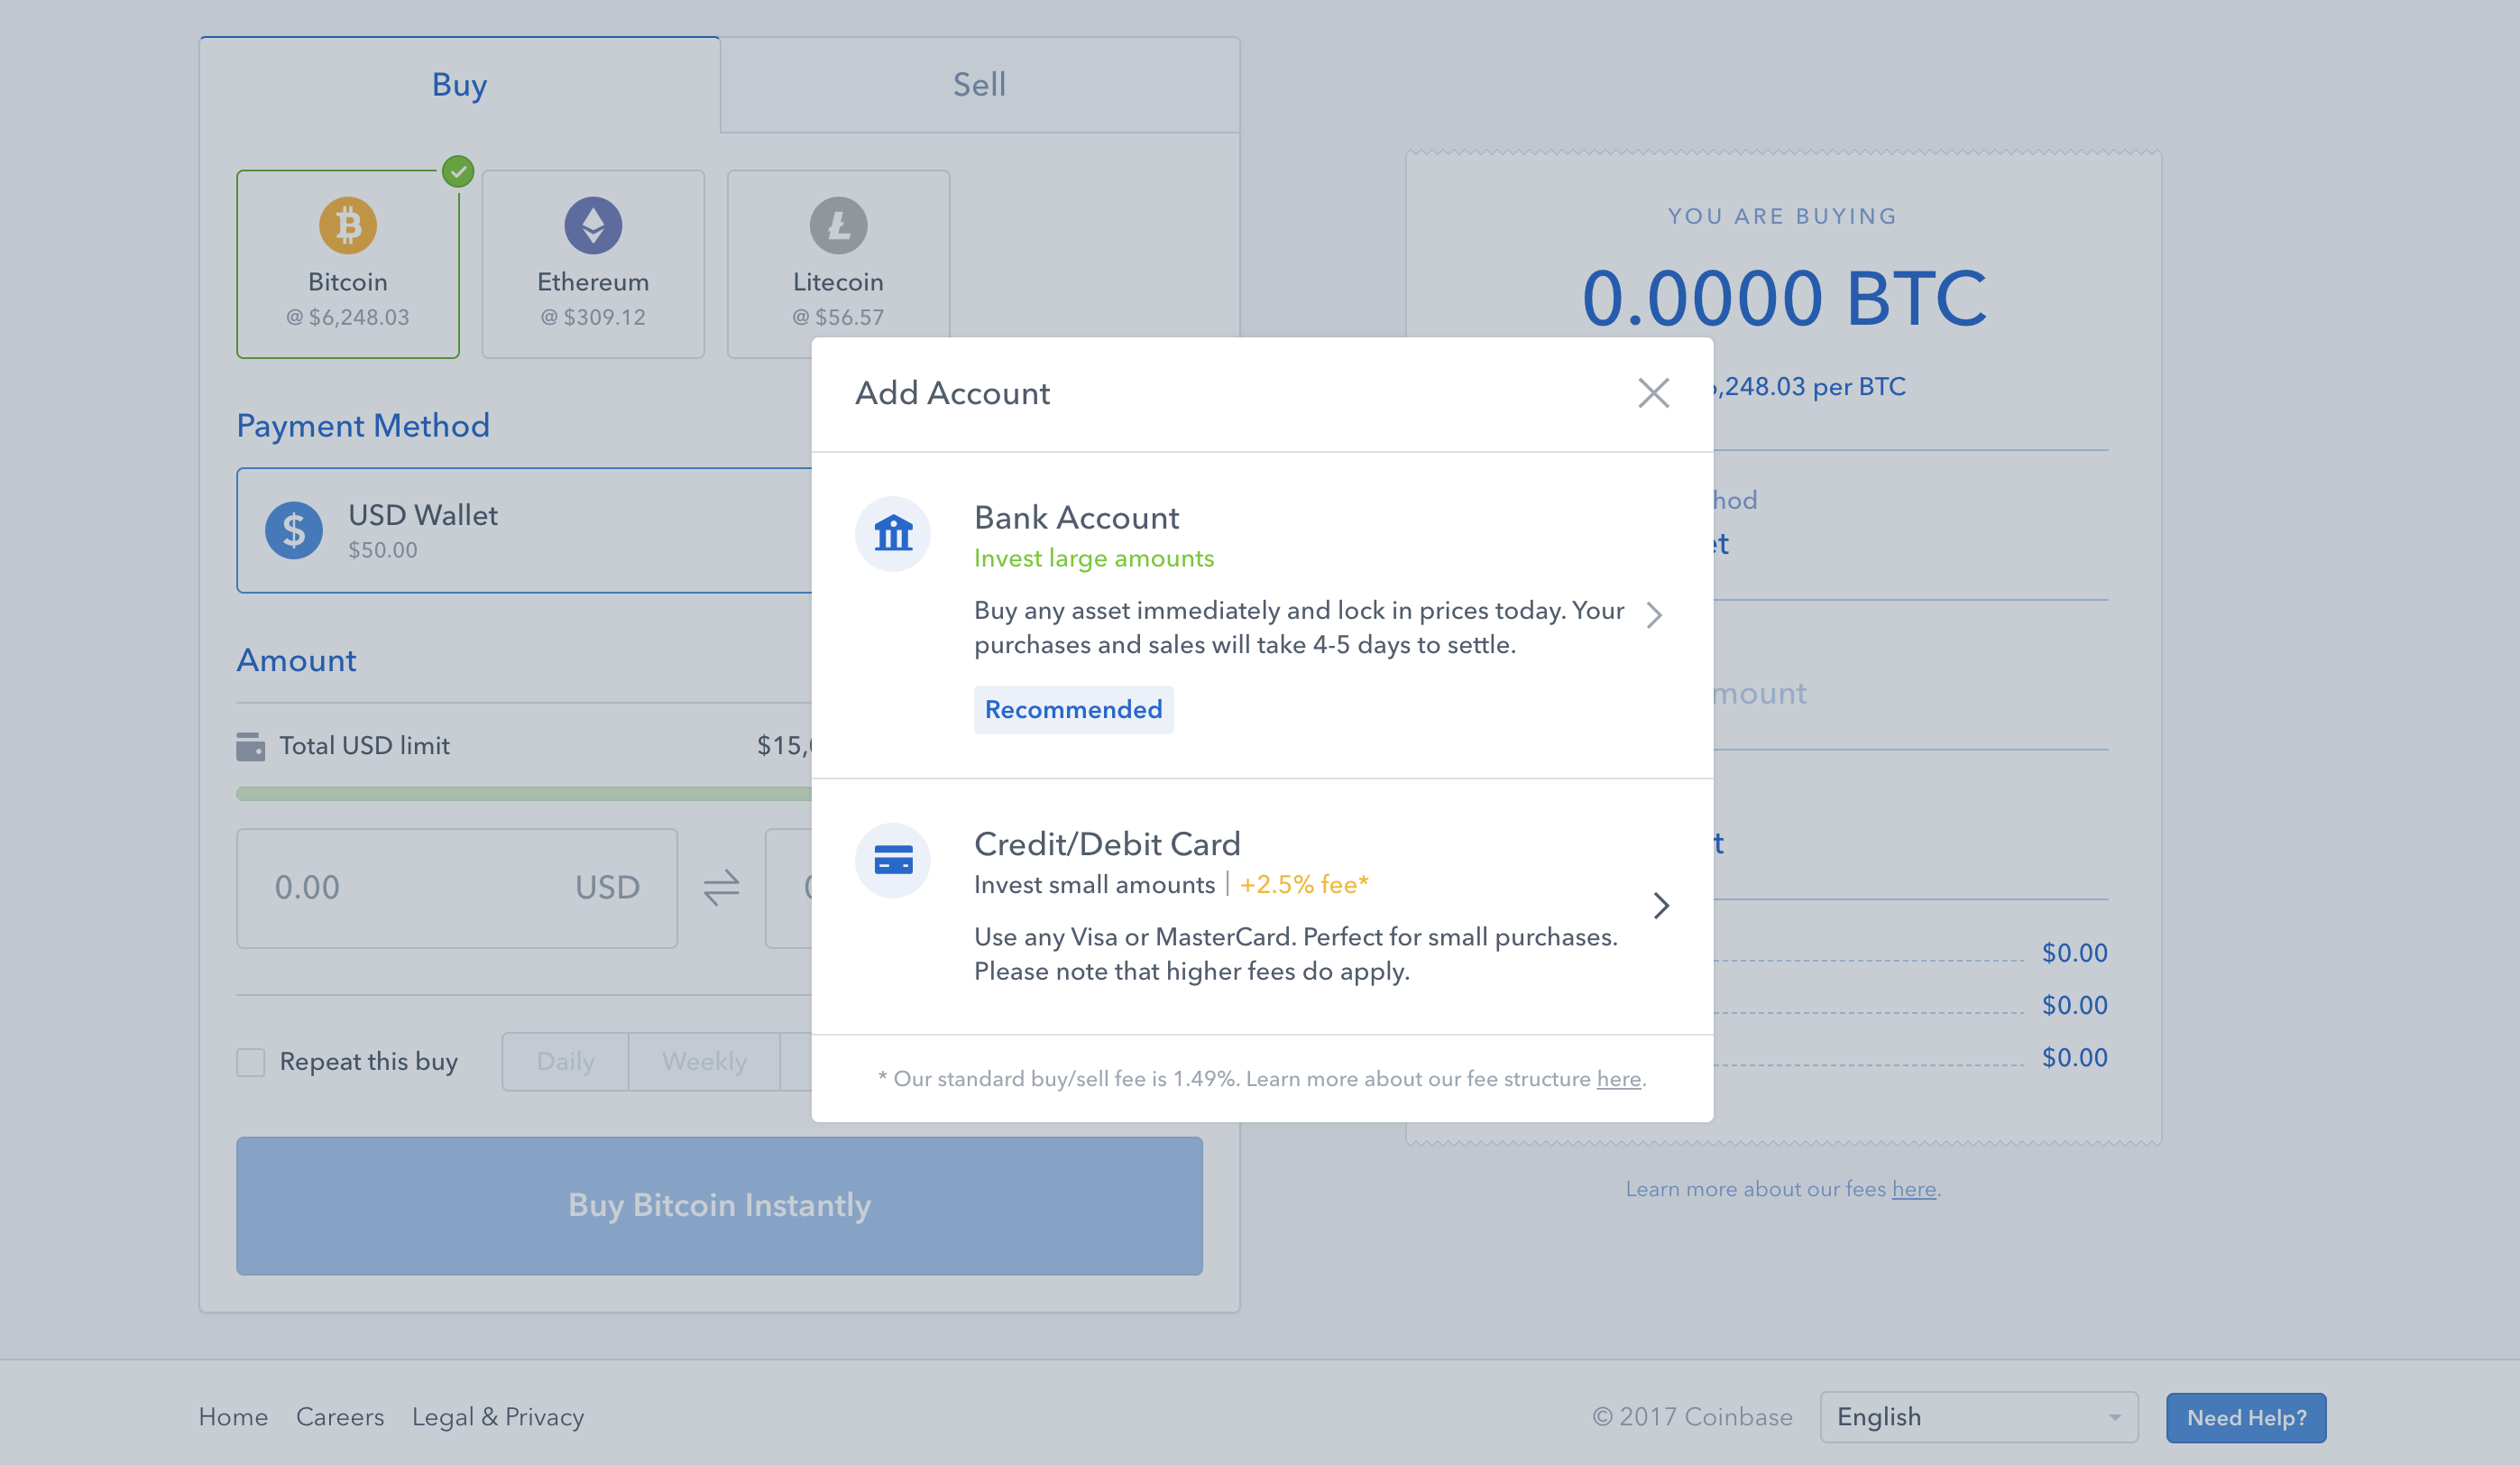
Task: Click the USD Wallet dollar icon
Action: tap(293, 530)
